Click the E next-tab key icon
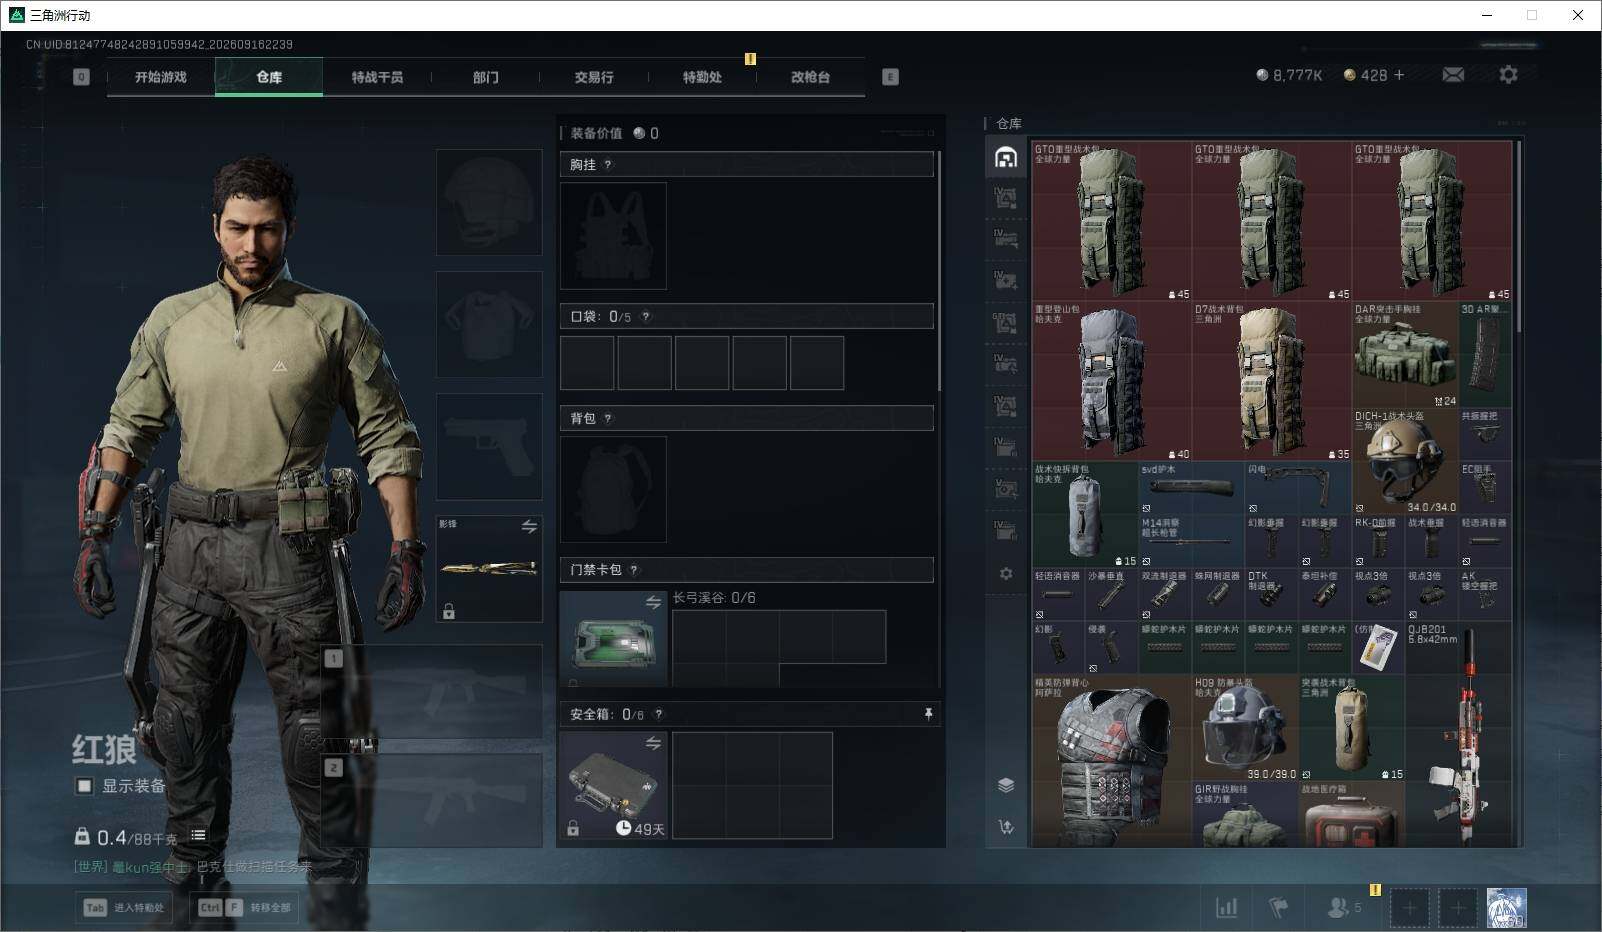Screen dimensions: 1602x932 (x=890, y=77)
